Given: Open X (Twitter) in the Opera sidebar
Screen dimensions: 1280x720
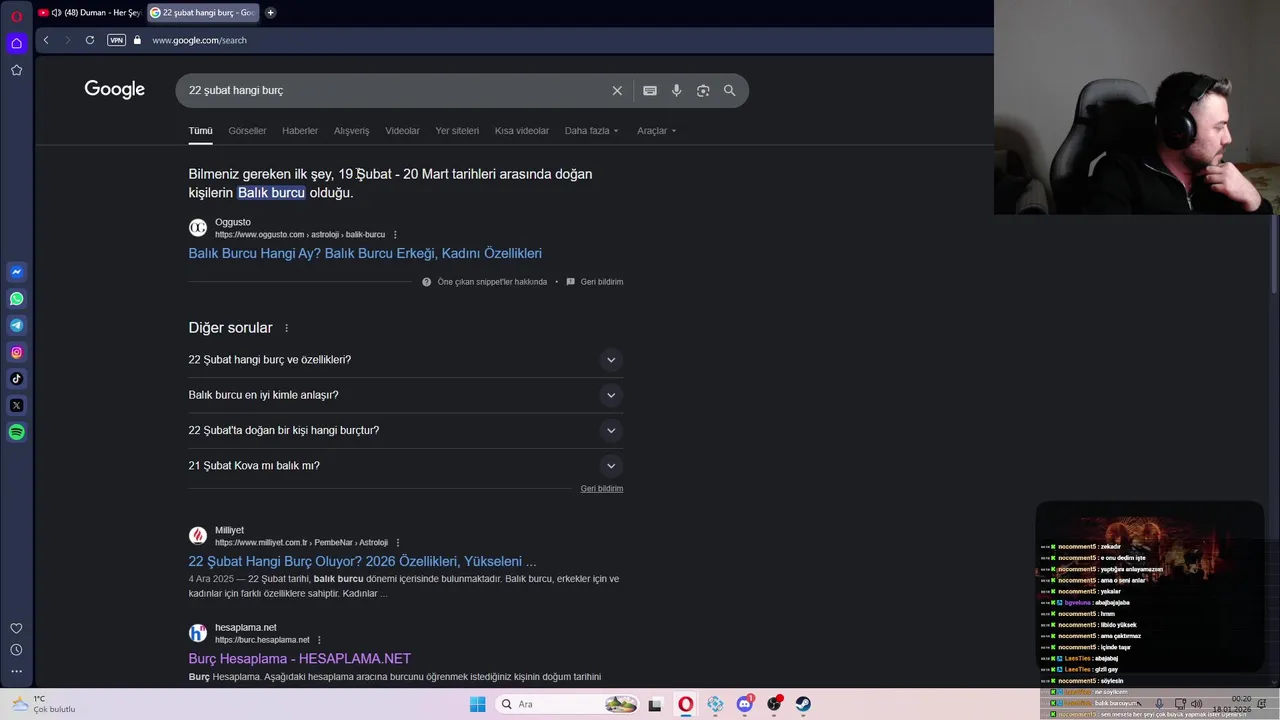Looking at the screenshot, I should click(x=16, y=405).
